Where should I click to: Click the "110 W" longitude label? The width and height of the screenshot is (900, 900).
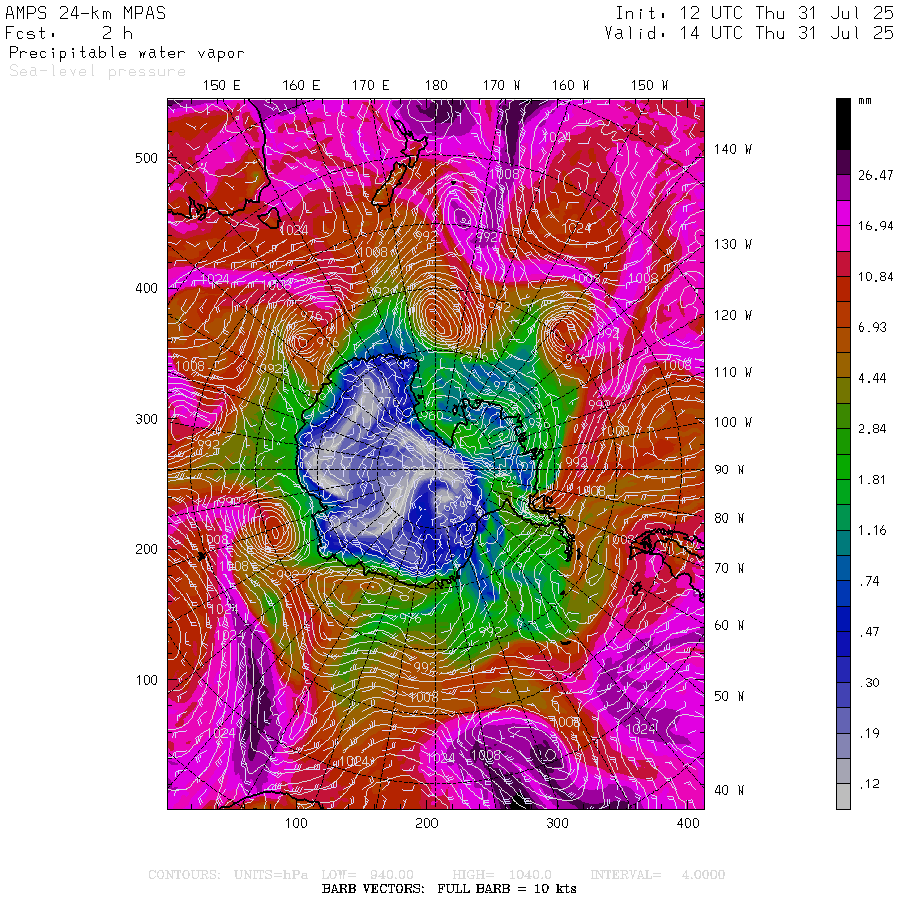click(x=733, y=372)
